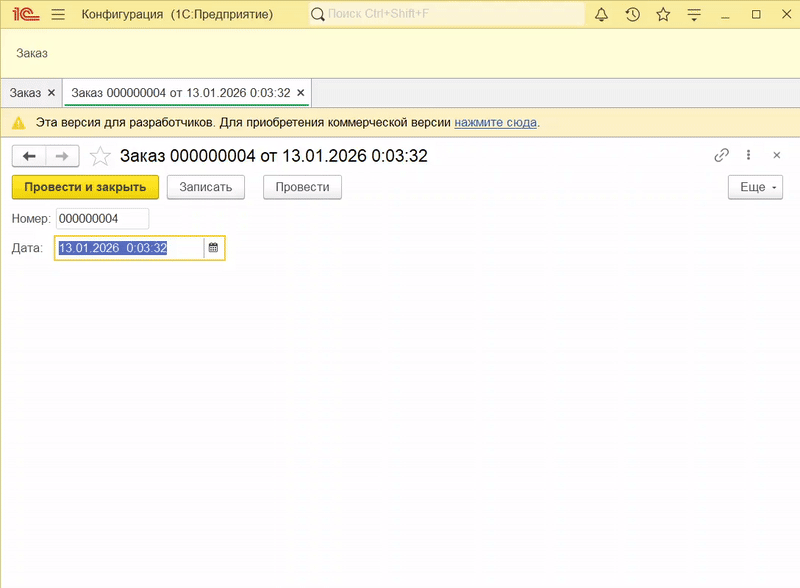Image resolution: width=800 pixels, height=588 pixels.
Task: Get link to document chain icon
Action: [721, 155]
